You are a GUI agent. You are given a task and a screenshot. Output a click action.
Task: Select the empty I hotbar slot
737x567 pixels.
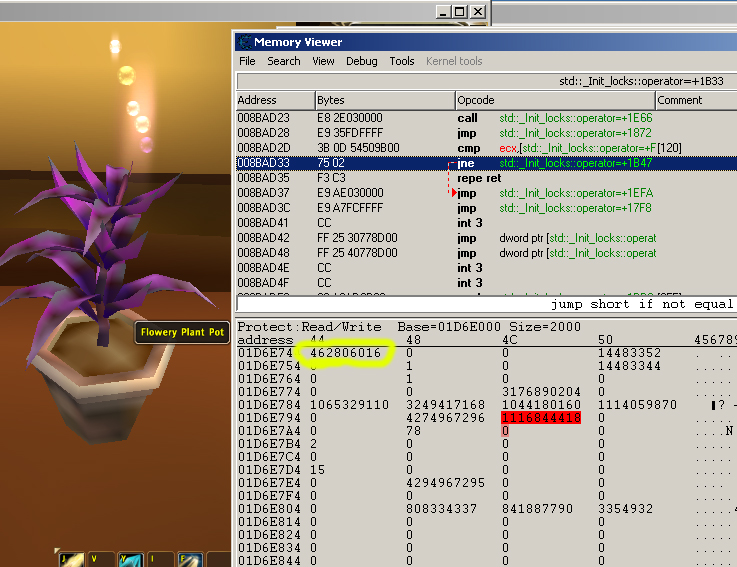pyautogui.click(x=160, y=559)
